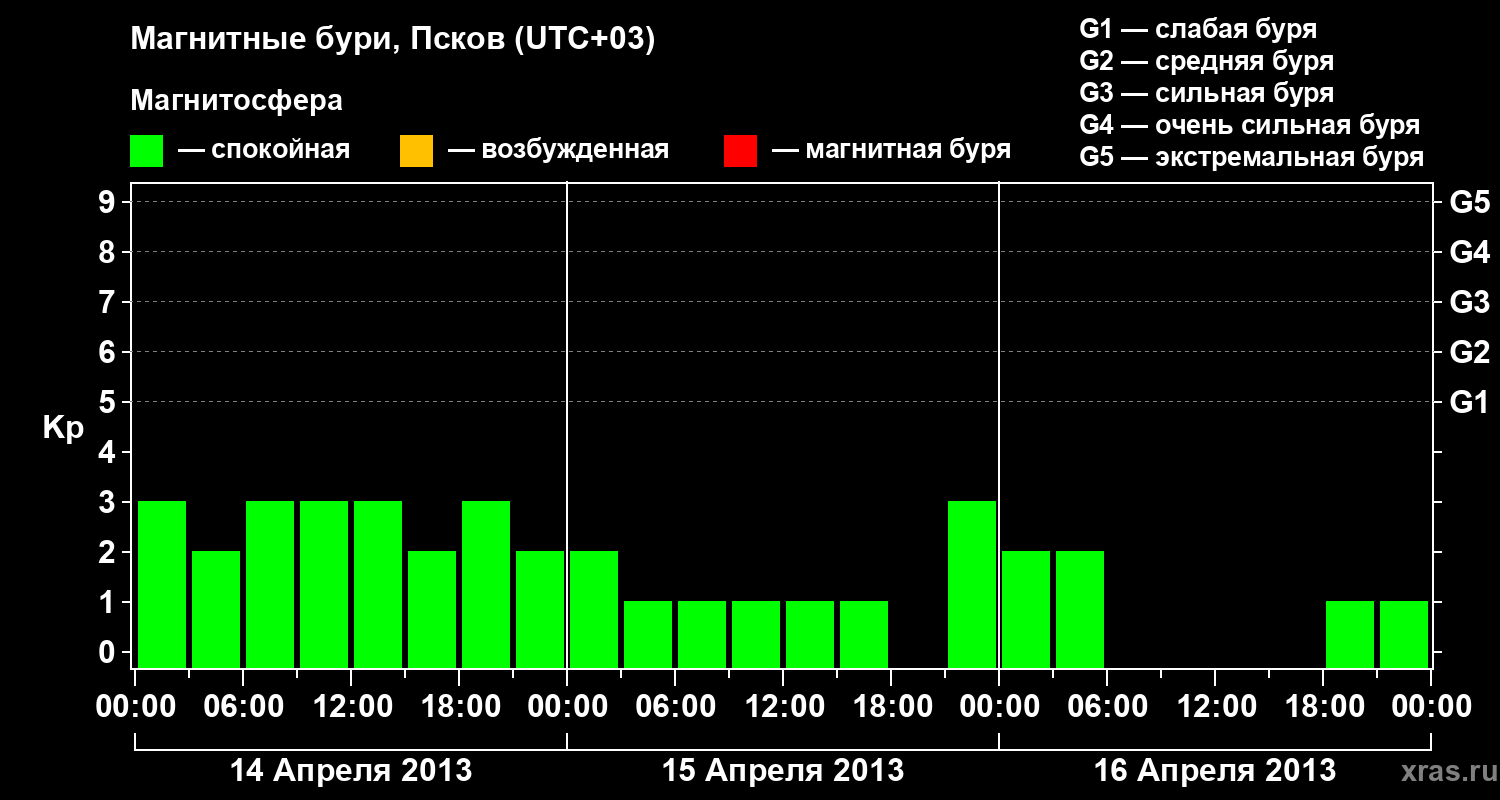1500x800 pixels.
Task: Click the '— спокойная' legend label
Action: (x=264, y=150)
